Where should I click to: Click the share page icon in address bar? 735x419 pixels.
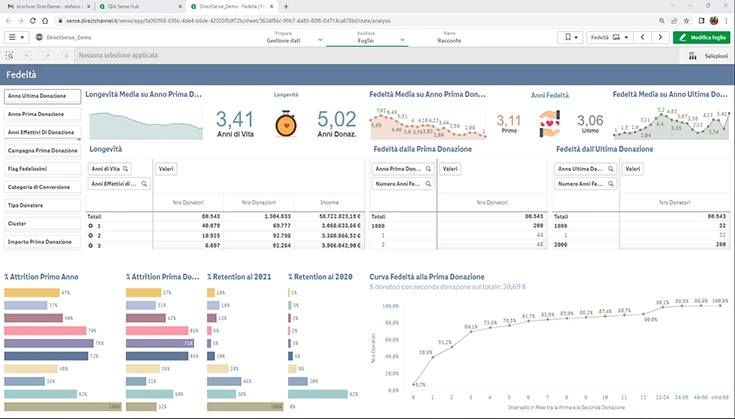tap(674, 21)
